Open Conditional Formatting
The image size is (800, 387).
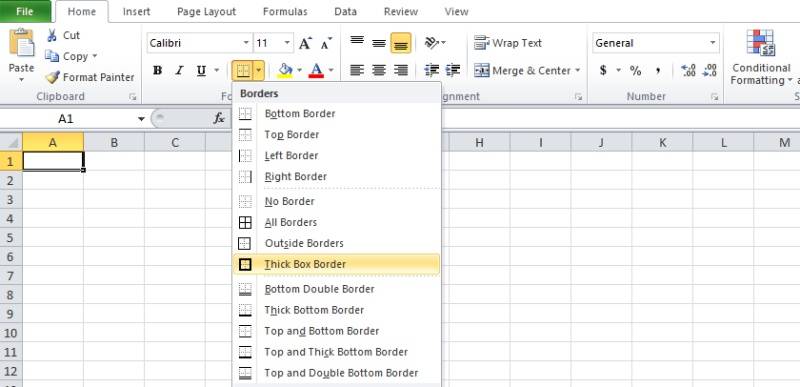761,58
